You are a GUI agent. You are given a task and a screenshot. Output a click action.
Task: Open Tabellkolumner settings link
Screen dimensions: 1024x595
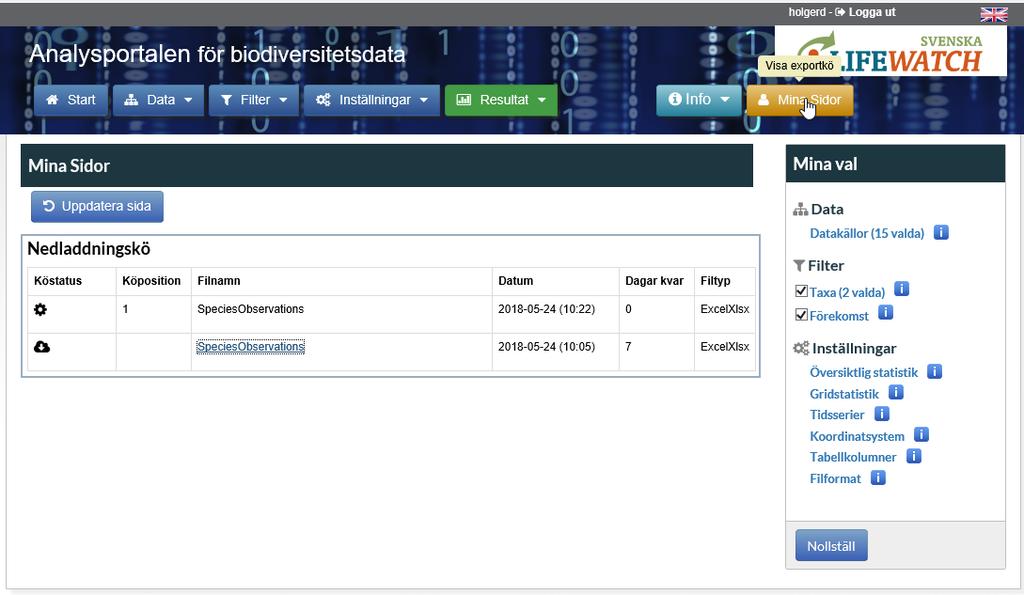click(x=853, y=457)
